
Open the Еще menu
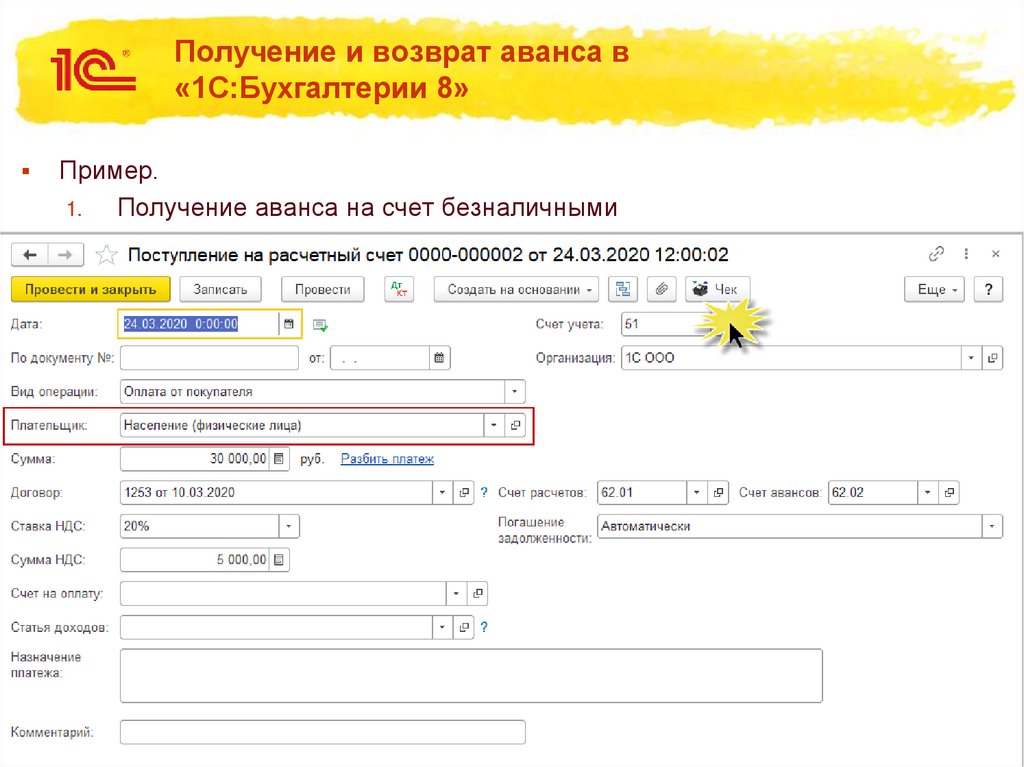(935, 289)
